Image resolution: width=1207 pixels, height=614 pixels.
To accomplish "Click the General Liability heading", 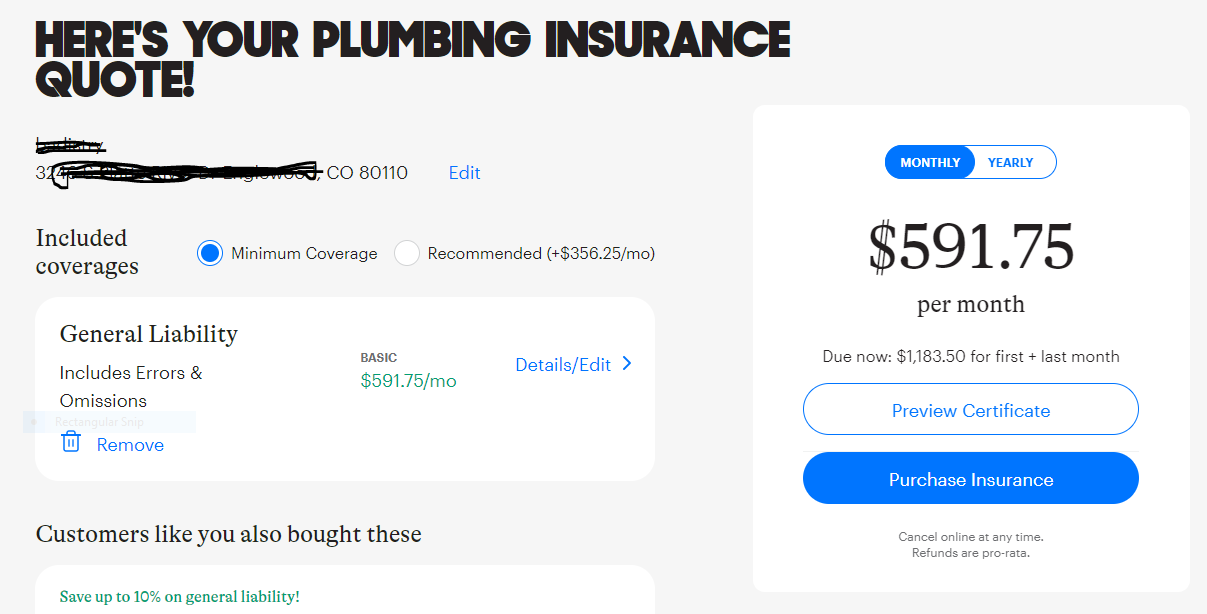I will [x=149, y=334].
